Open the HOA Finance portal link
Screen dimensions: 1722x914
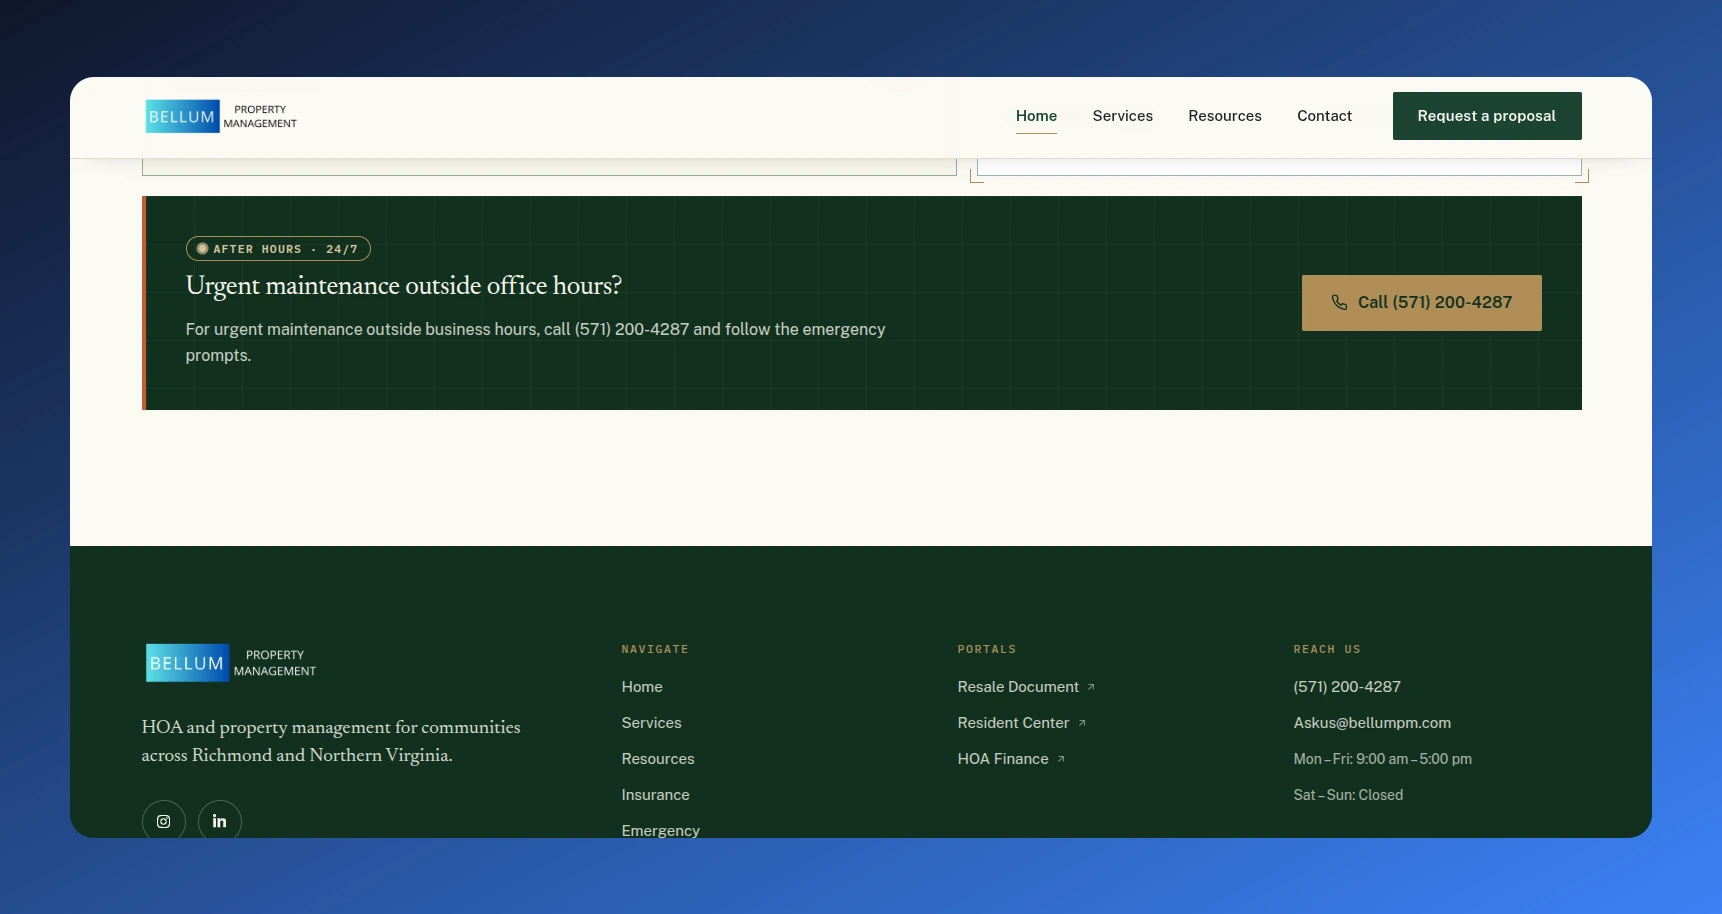click(x=1011, y=759)
